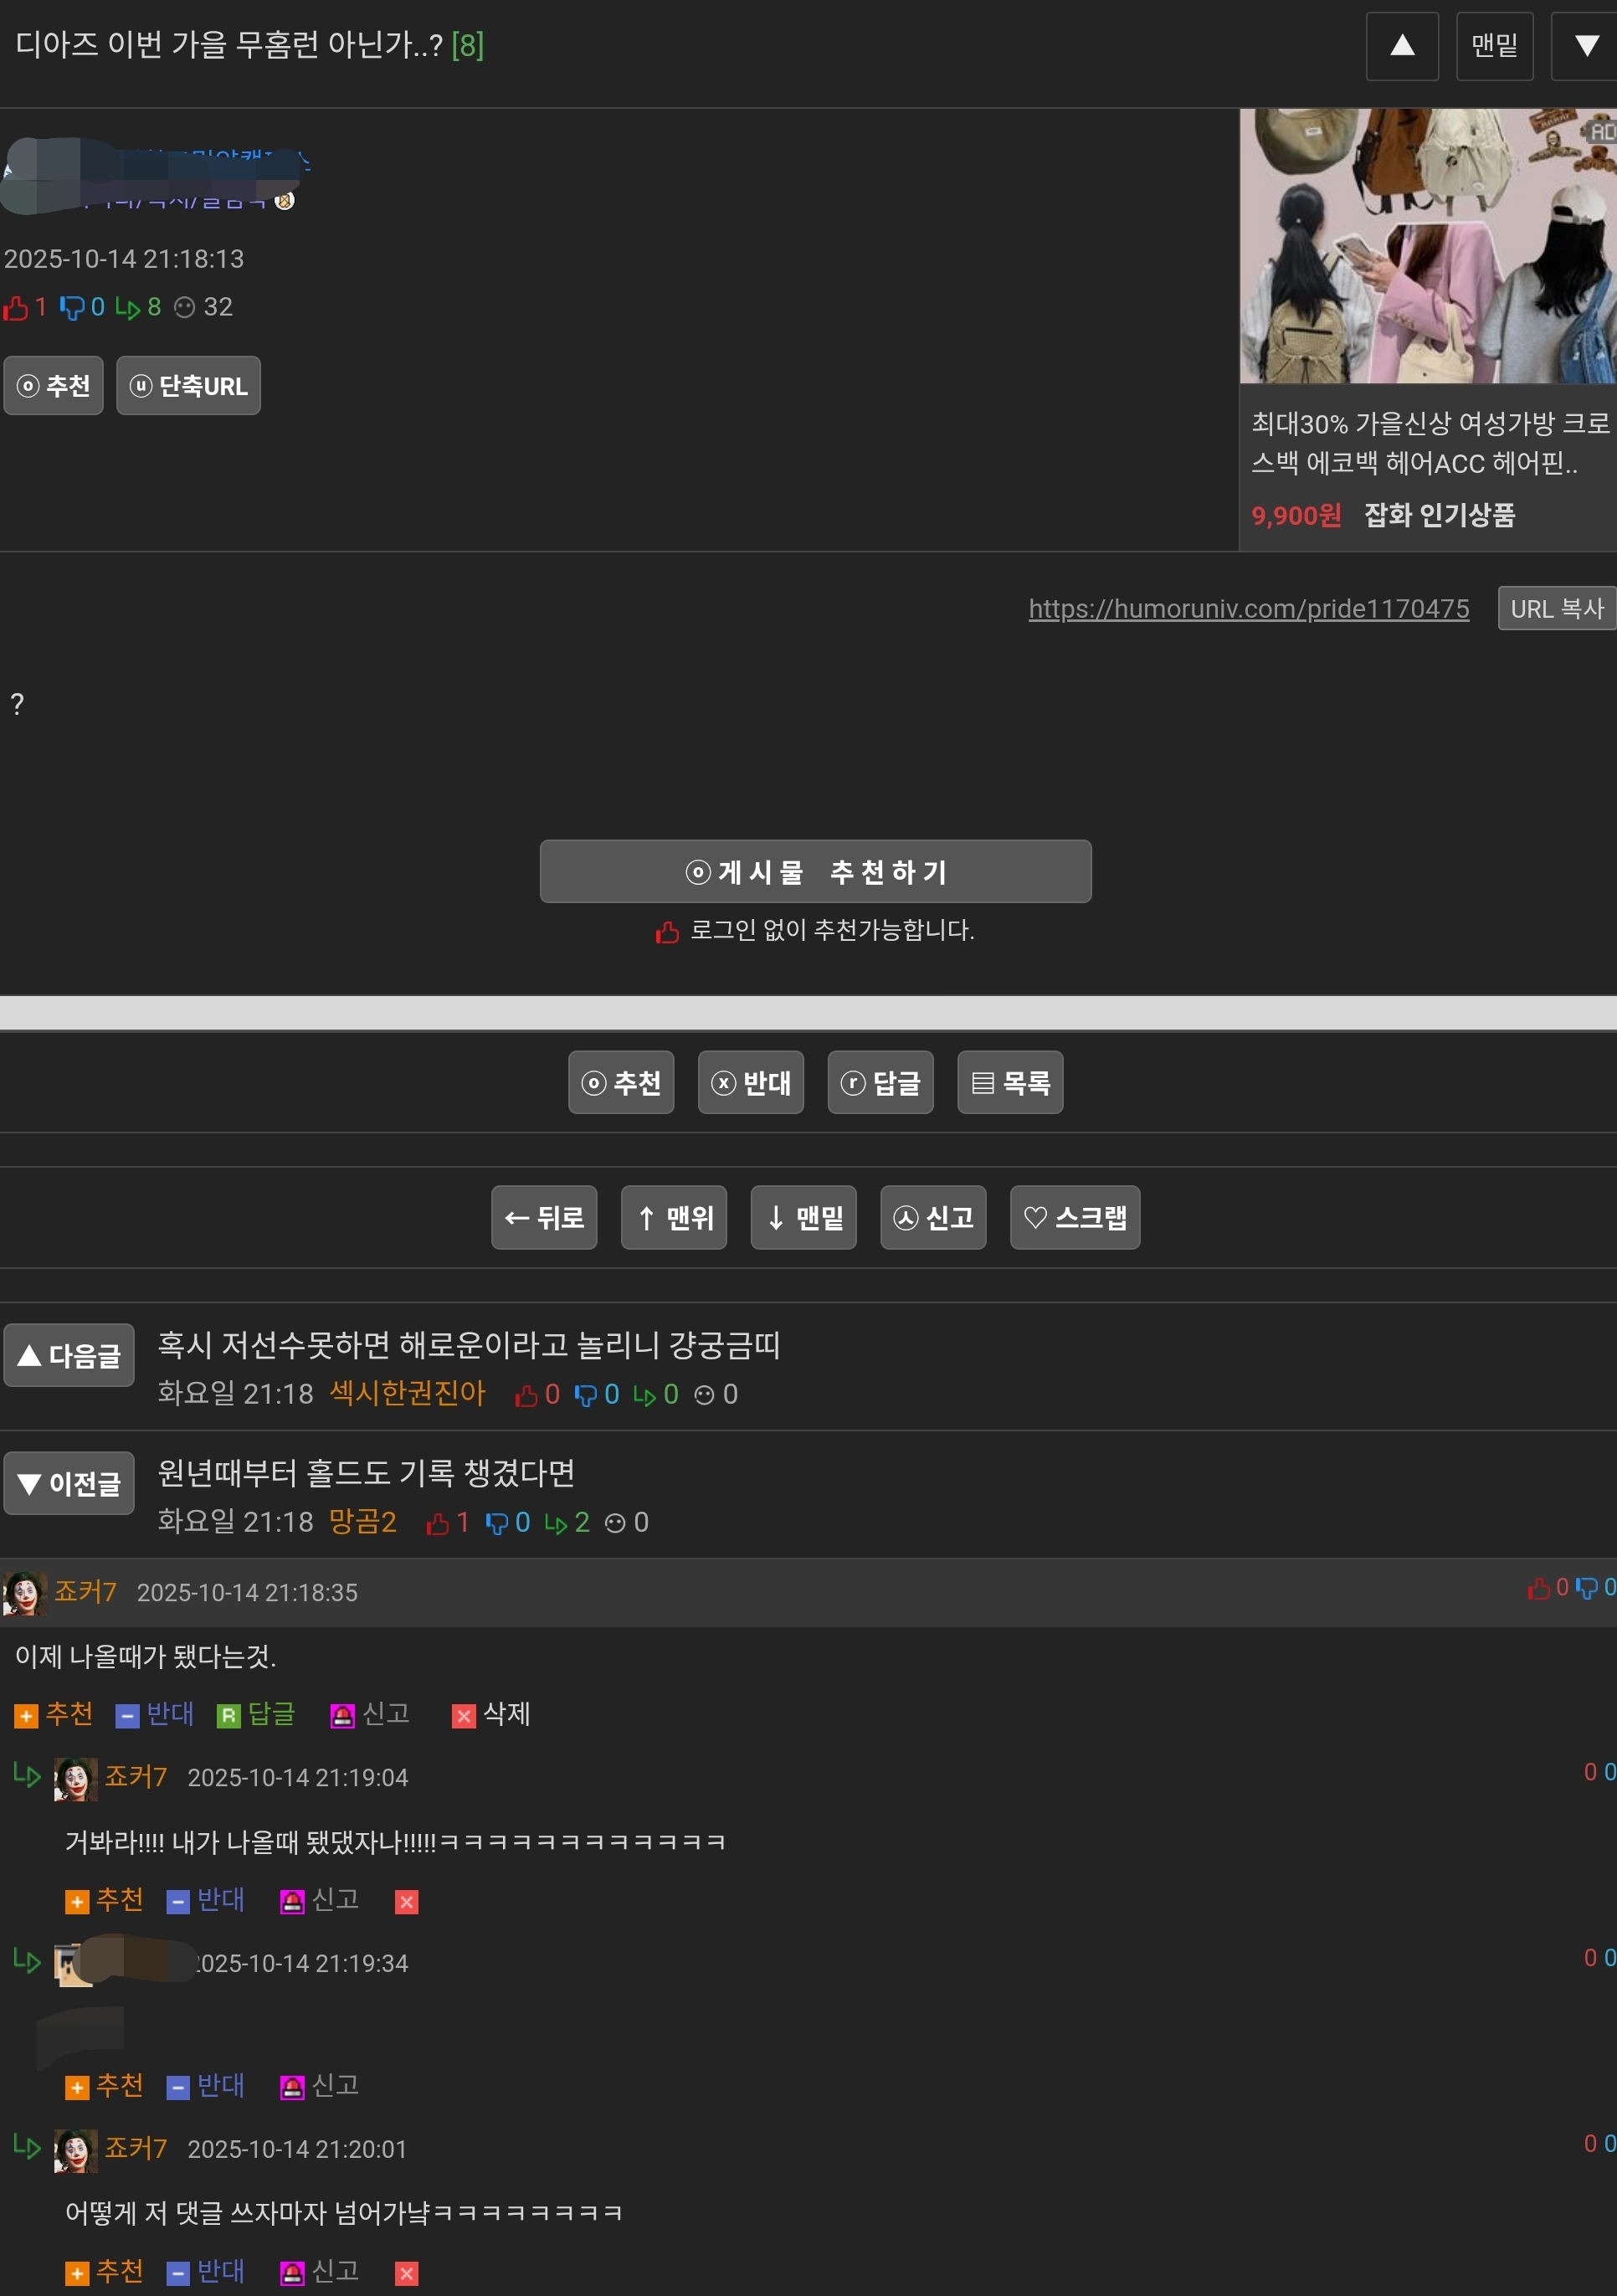Open the 목록 list view
Image resolution: width=1617 pixels, height=2296 pixels.
tap(1010, 1082)
